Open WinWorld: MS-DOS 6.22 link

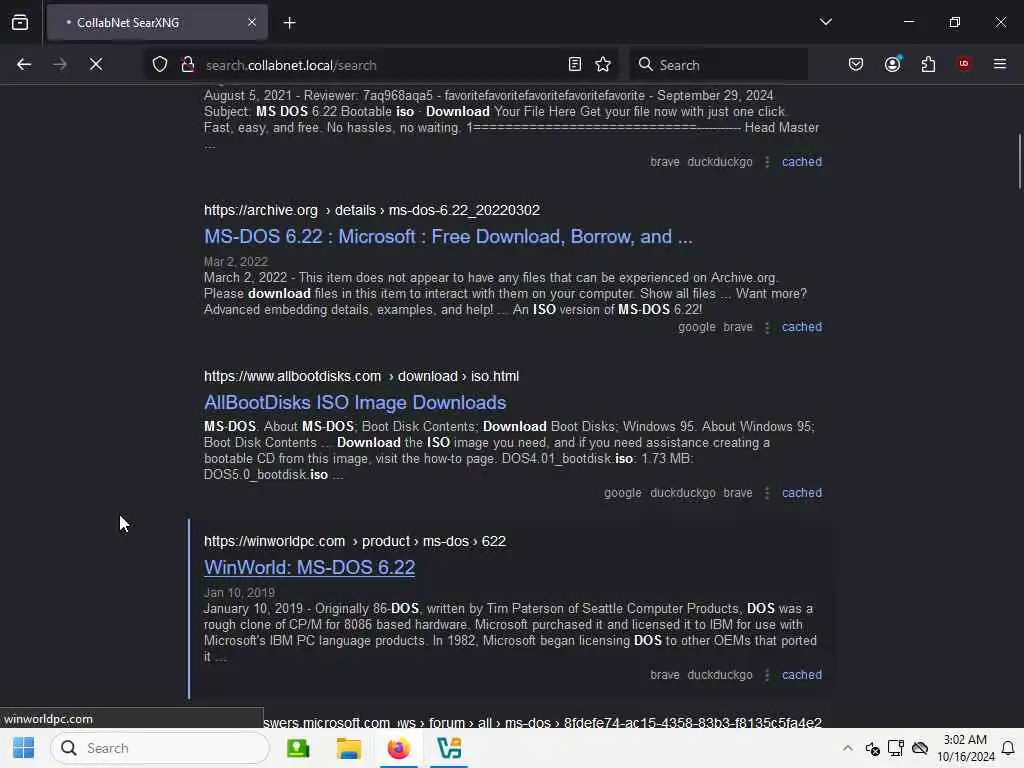click(309, 568)
